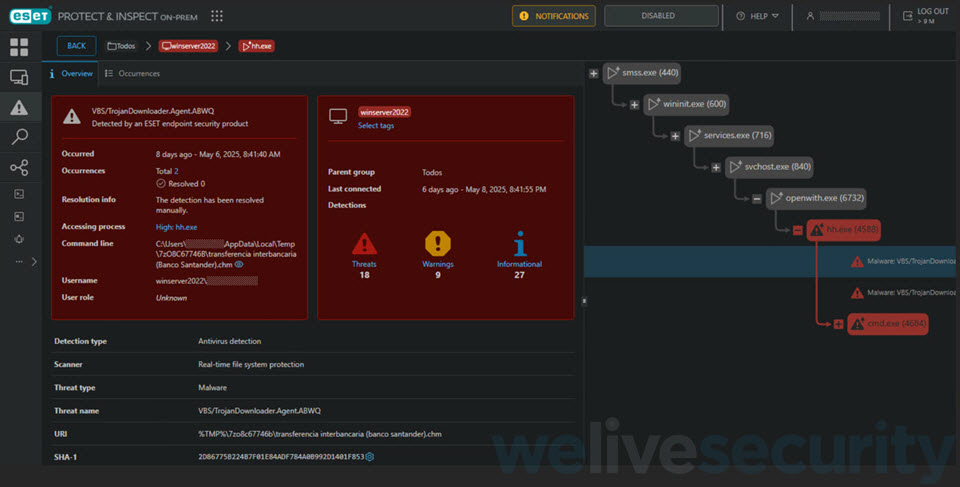
Task: Click the BACK button
Action: click(77, 46)
